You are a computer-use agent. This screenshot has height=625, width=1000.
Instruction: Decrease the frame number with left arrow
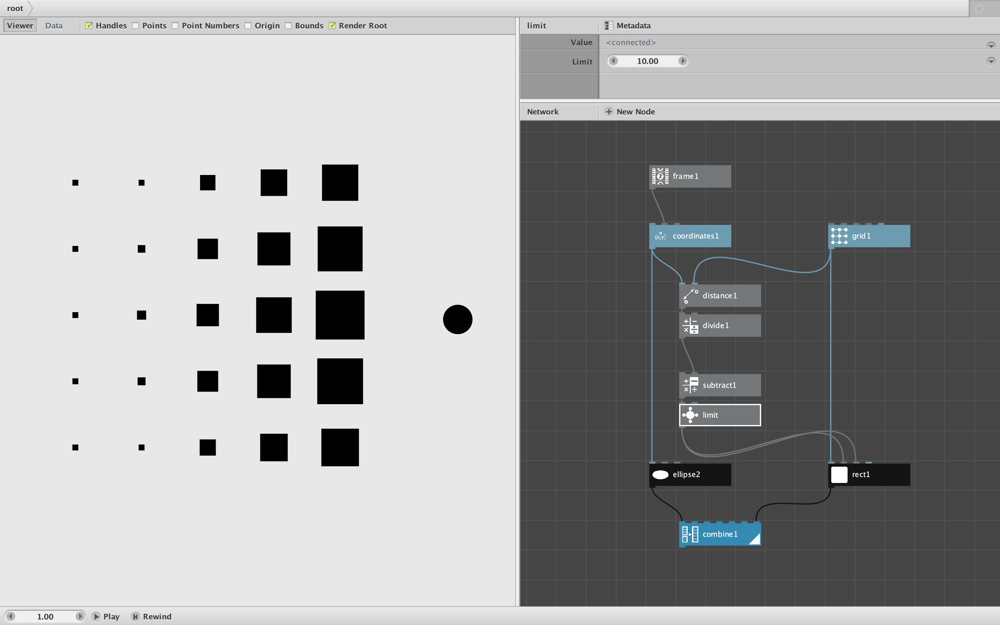click(x=10, y=617)
